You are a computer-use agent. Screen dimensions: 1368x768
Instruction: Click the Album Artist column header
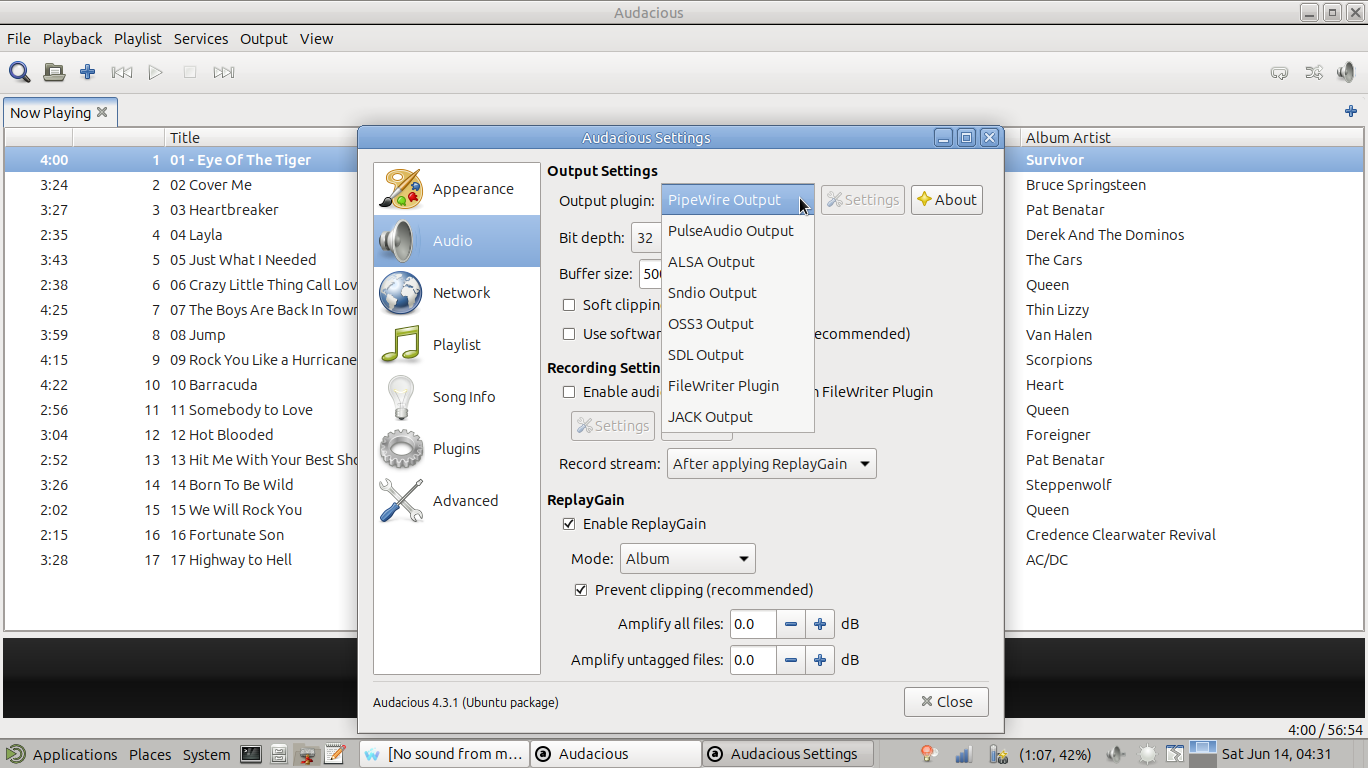(x=1190, y=138)
